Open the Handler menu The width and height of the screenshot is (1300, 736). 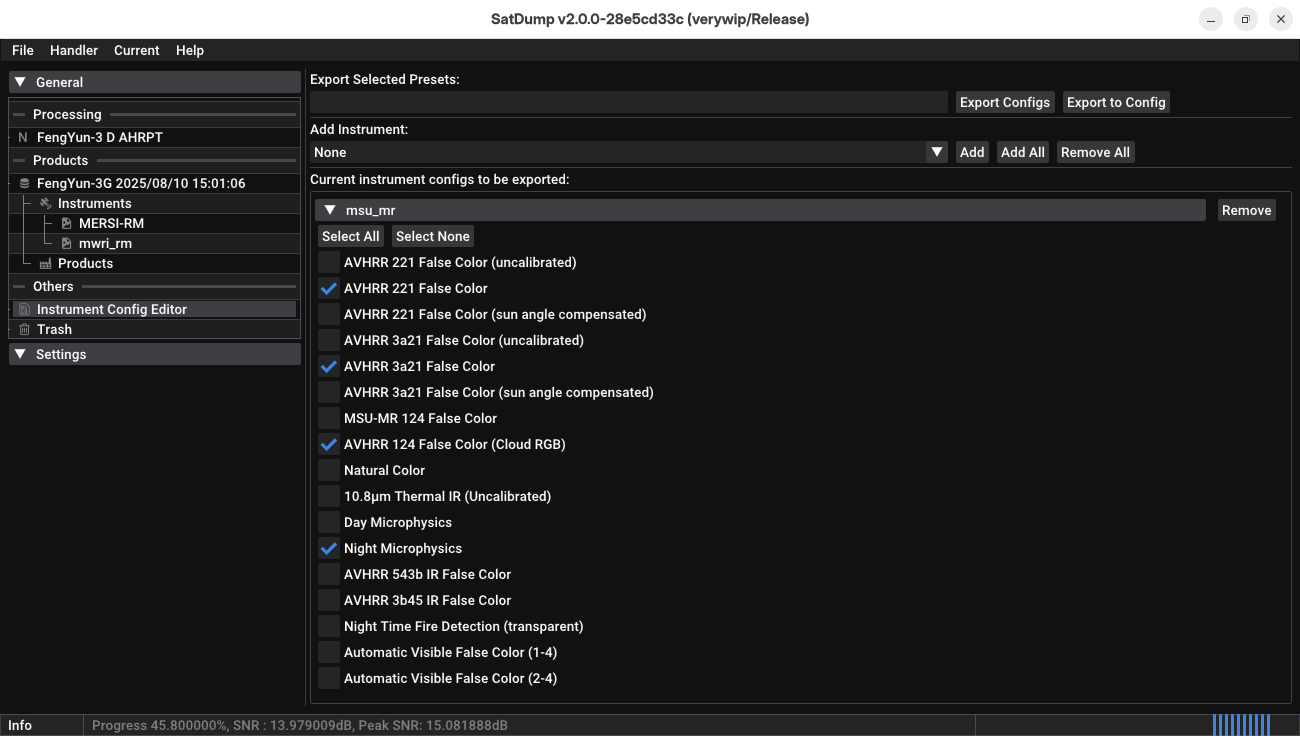(x=74, y=50)
